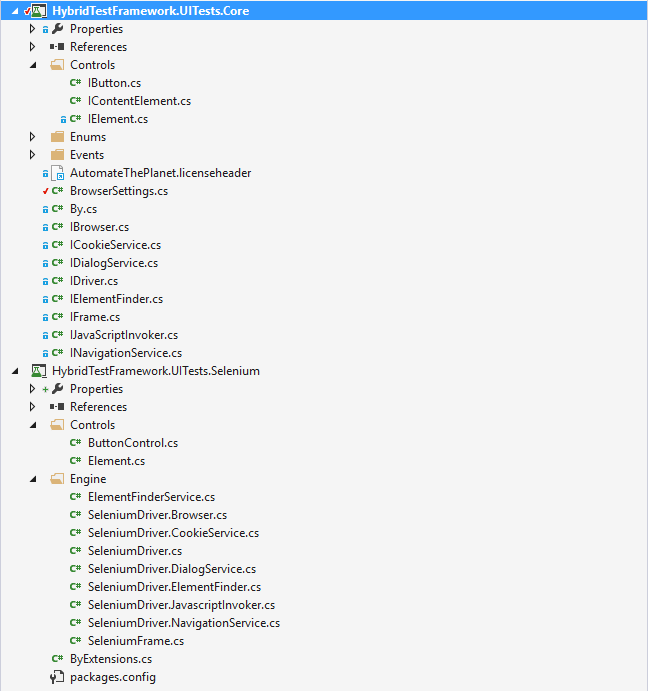Select AutomateThePlanet.licenseheader

pos(160,173)
